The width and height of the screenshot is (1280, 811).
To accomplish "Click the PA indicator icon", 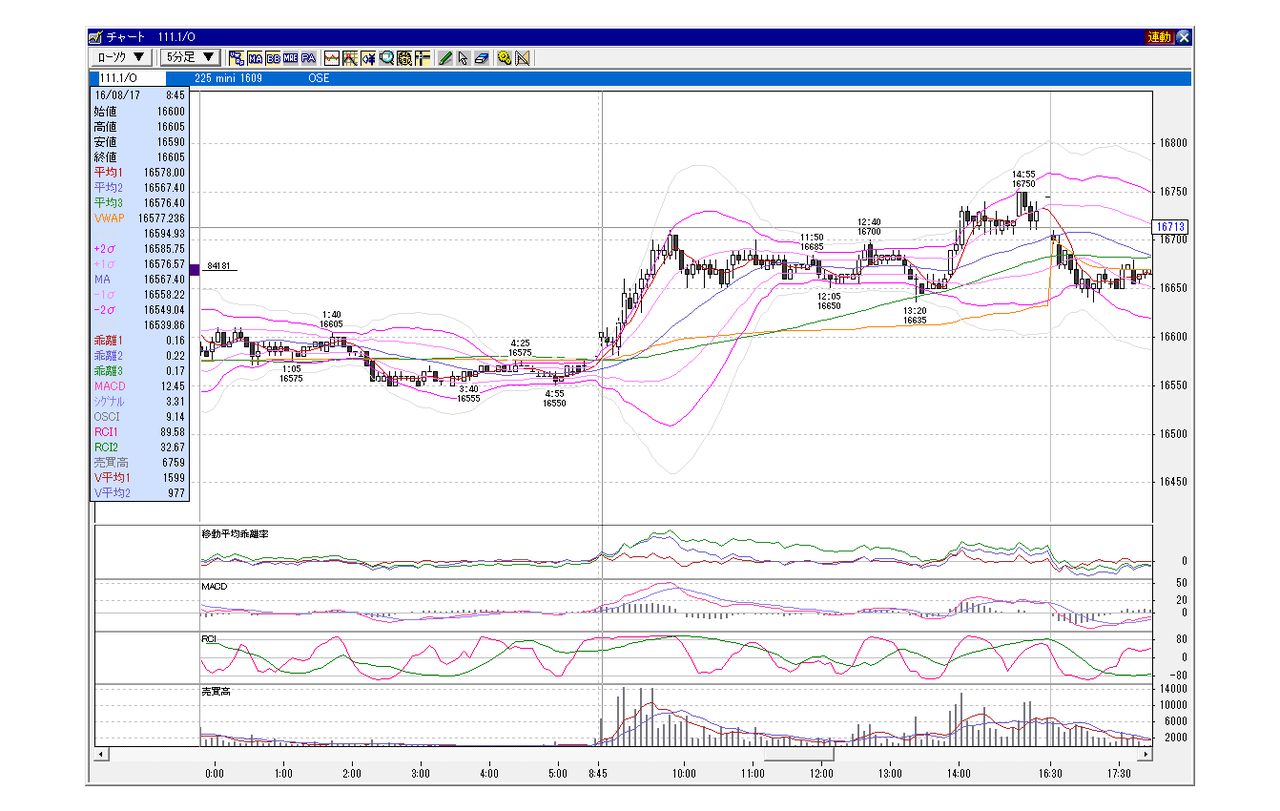I will 309,58.
